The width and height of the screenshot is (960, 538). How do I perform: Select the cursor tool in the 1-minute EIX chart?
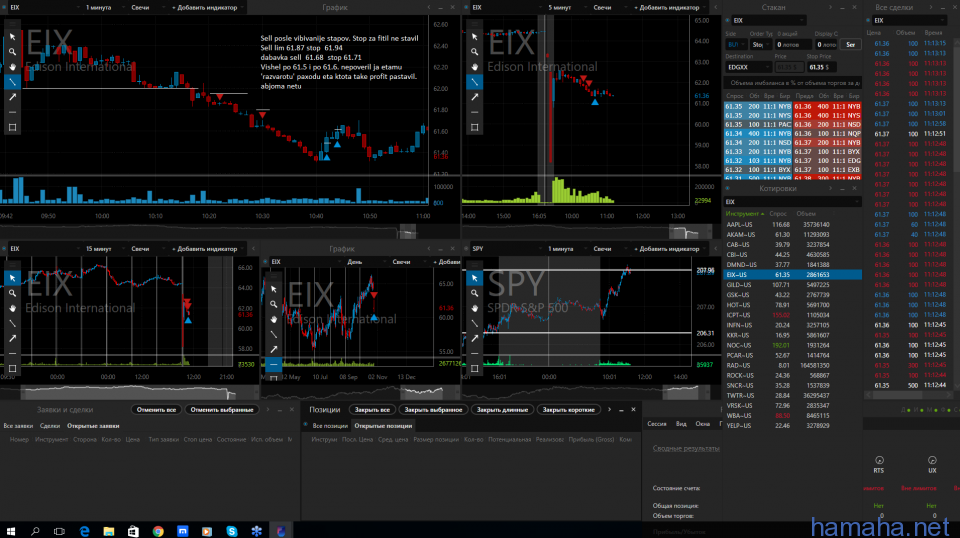point(12,37)
